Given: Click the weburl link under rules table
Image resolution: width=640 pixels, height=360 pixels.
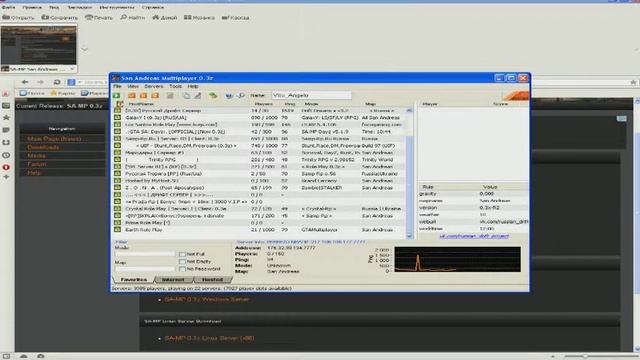Looking at the screenshot, I should click(x=474, y=236).
